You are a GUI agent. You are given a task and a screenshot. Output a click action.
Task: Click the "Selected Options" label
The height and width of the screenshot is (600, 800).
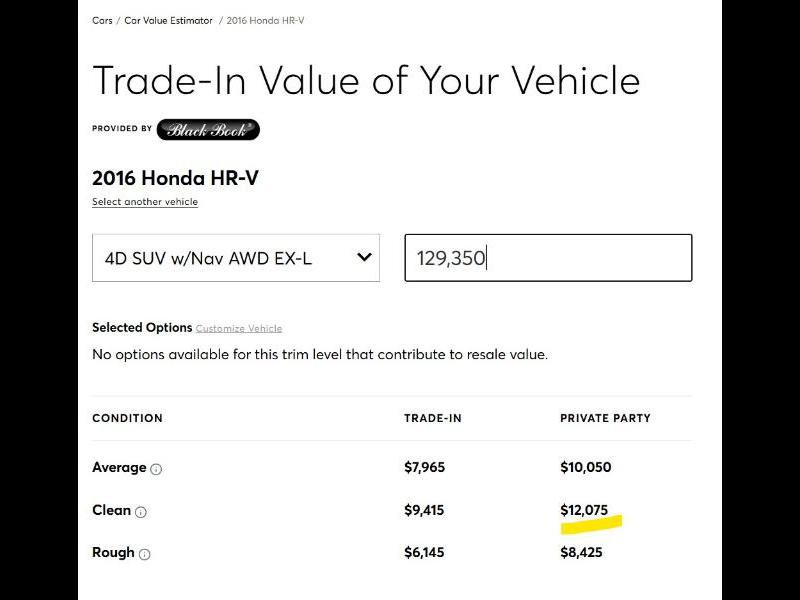(141, 327)
